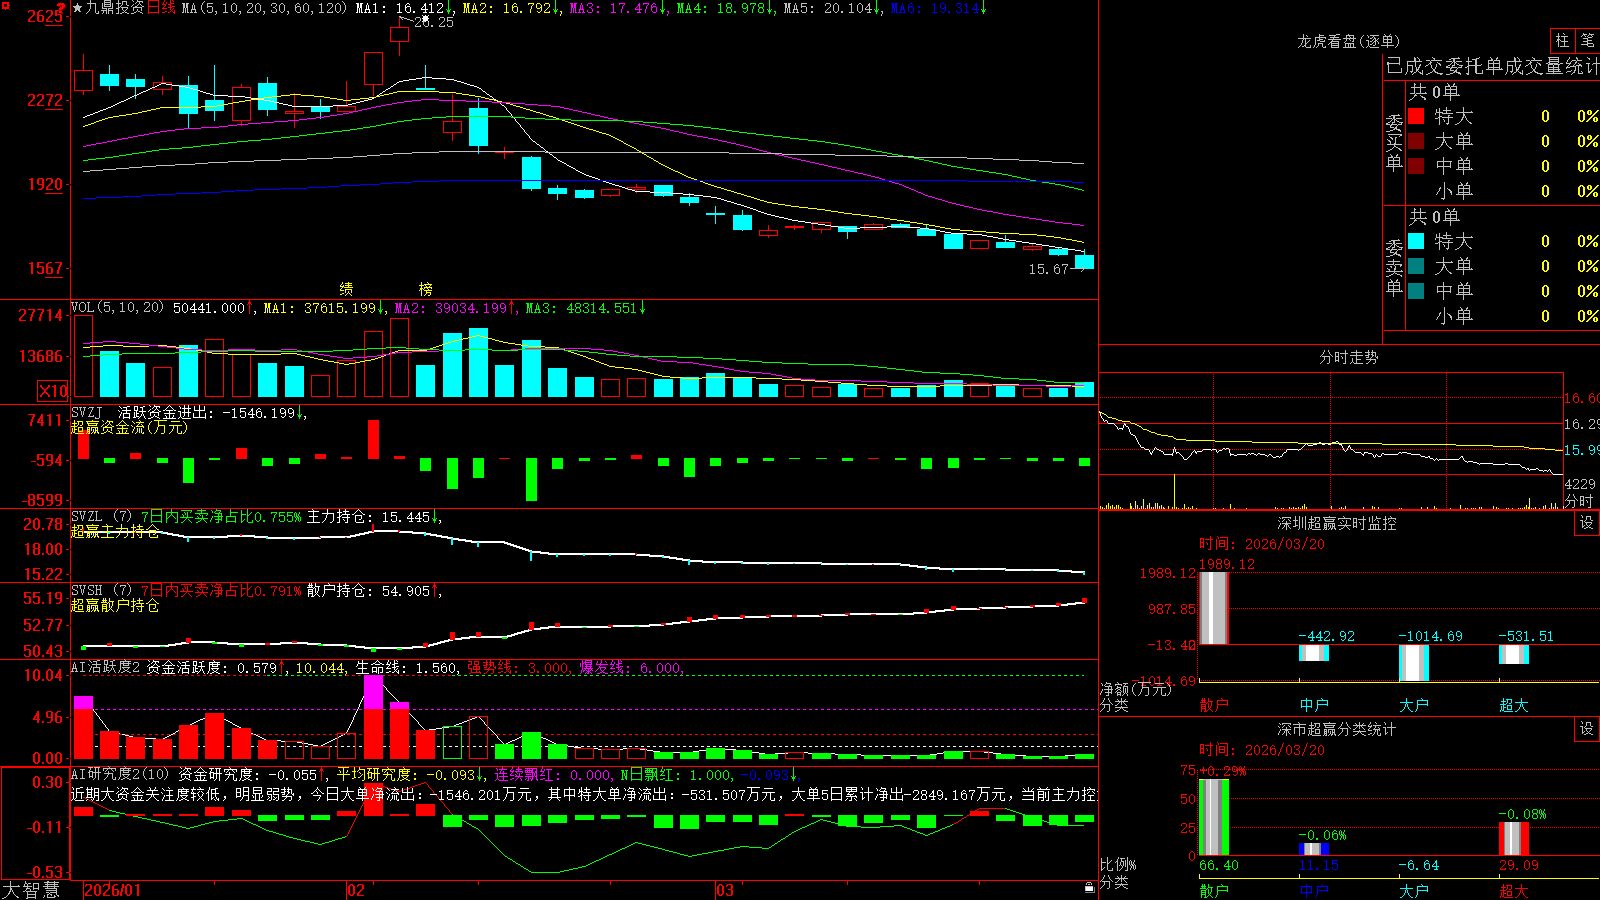Click the MA(5,10,20,30,60,120) indicator parameters

pos(264,8)
